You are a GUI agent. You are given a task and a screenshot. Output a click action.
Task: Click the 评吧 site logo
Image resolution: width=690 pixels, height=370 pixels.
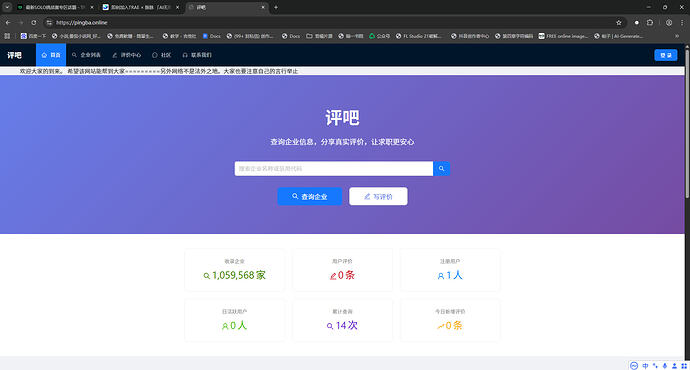14,55
